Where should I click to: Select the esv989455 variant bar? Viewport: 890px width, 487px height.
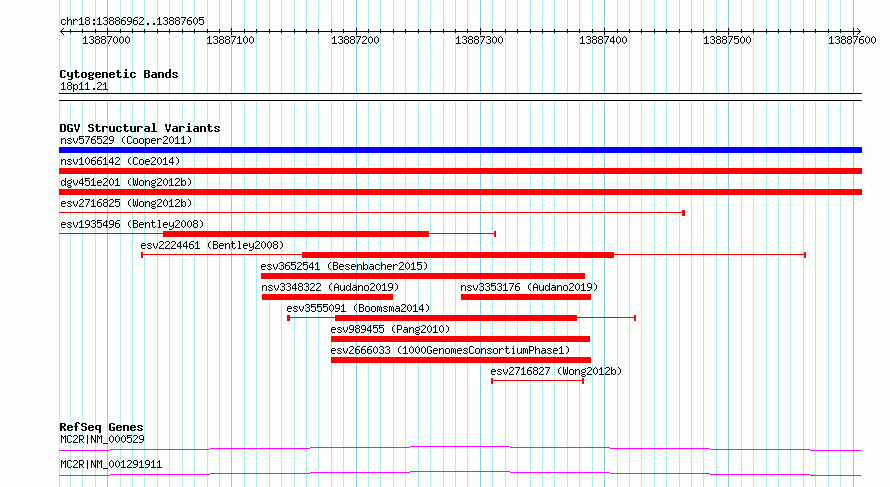[460, 339]
